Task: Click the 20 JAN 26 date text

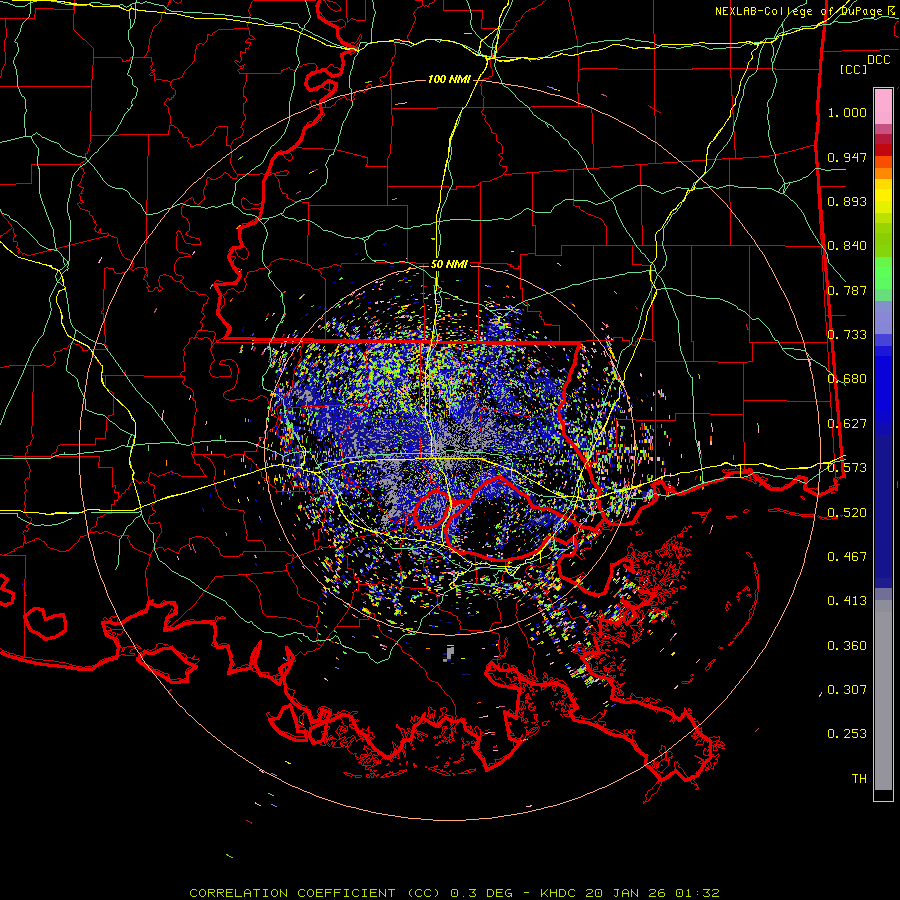Action: [x=627, y=893]
